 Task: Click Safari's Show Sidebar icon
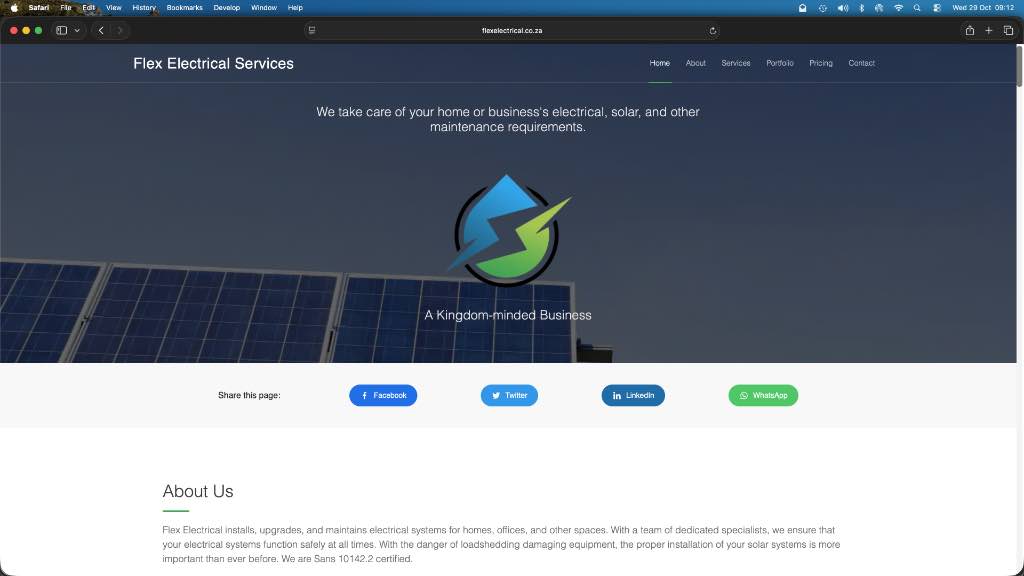tap(61, 31)
